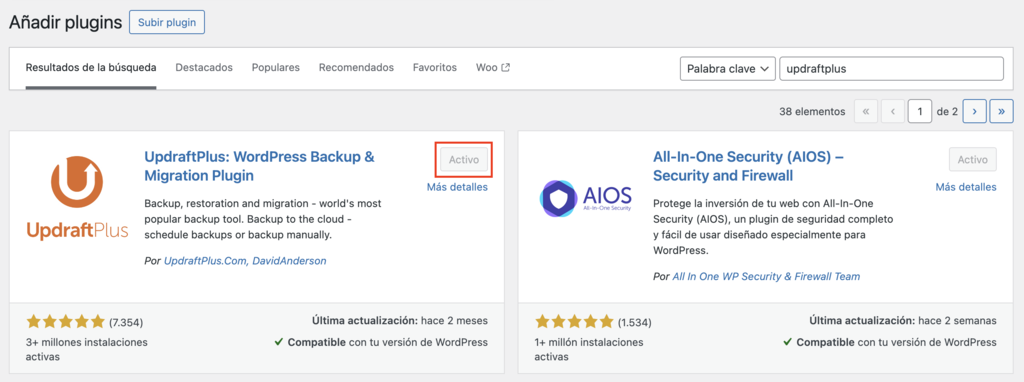Open the Recomendados tab

click(x=356, y=67)
